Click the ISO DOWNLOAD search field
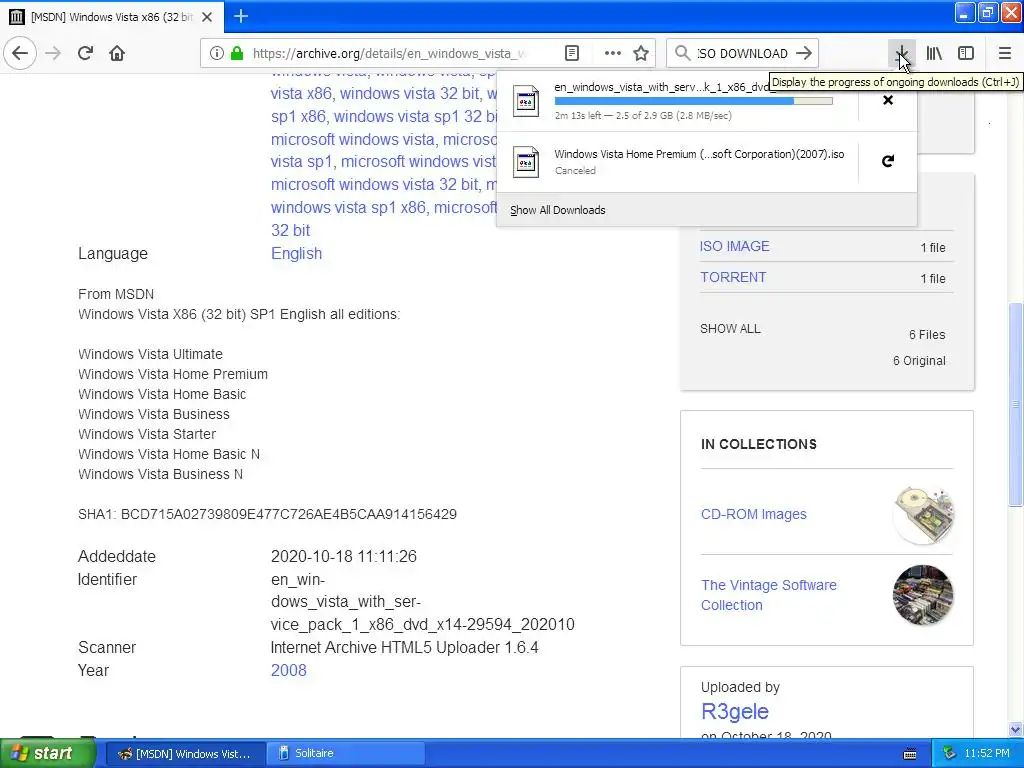The height and width of the screenshot is (768, 1024). click(743, 53)
